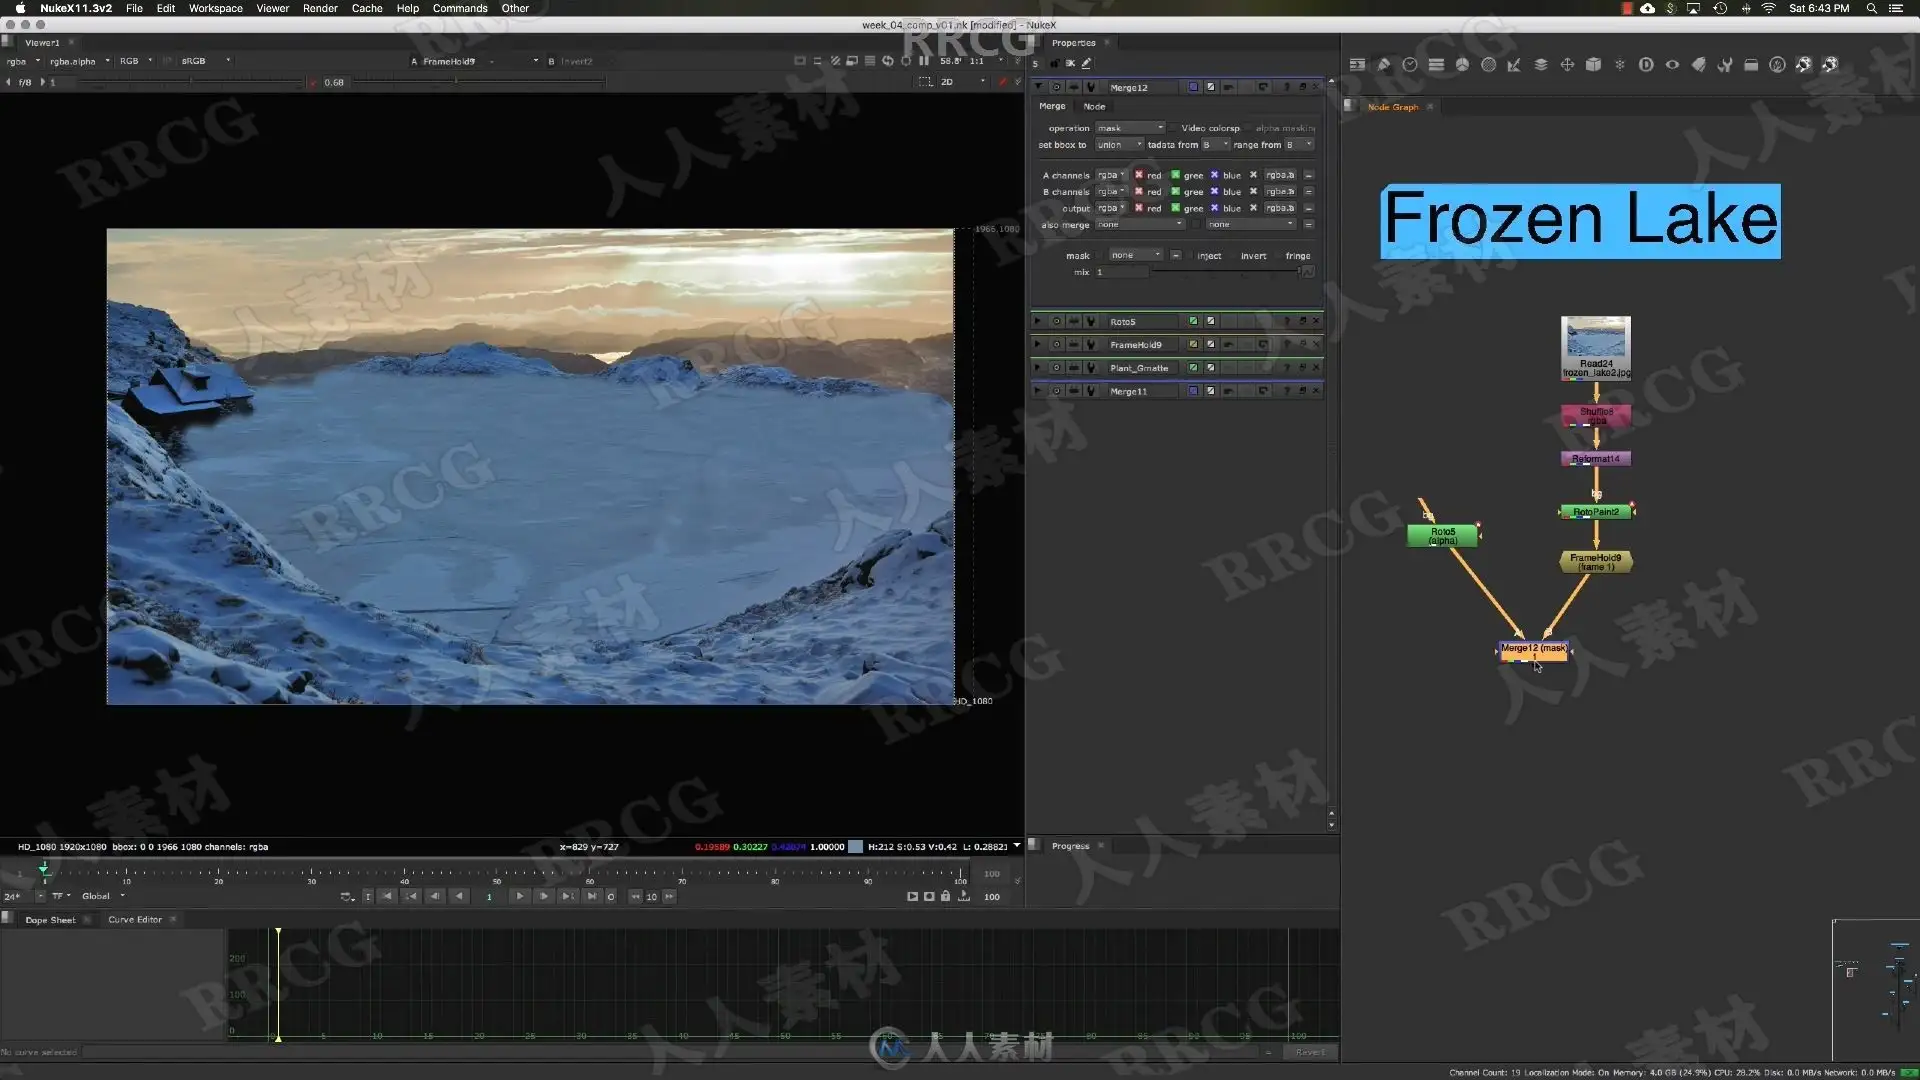Click the Revert button in Curve Editor
Screen dimensions: 1920x1080
click(1310, 1052)
